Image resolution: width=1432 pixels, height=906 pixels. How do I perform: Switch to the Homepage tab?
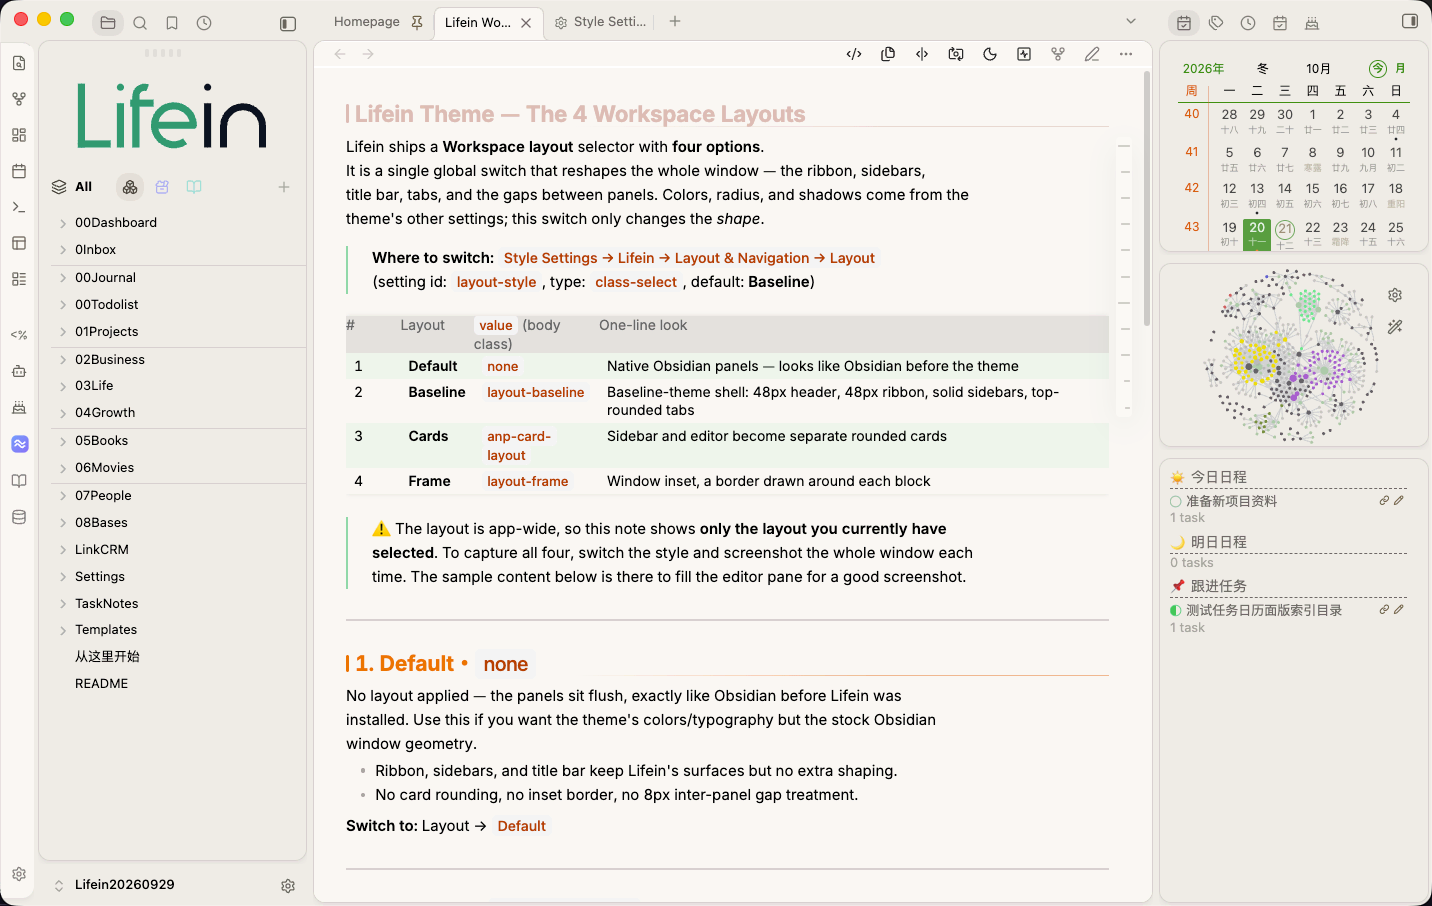367,22
